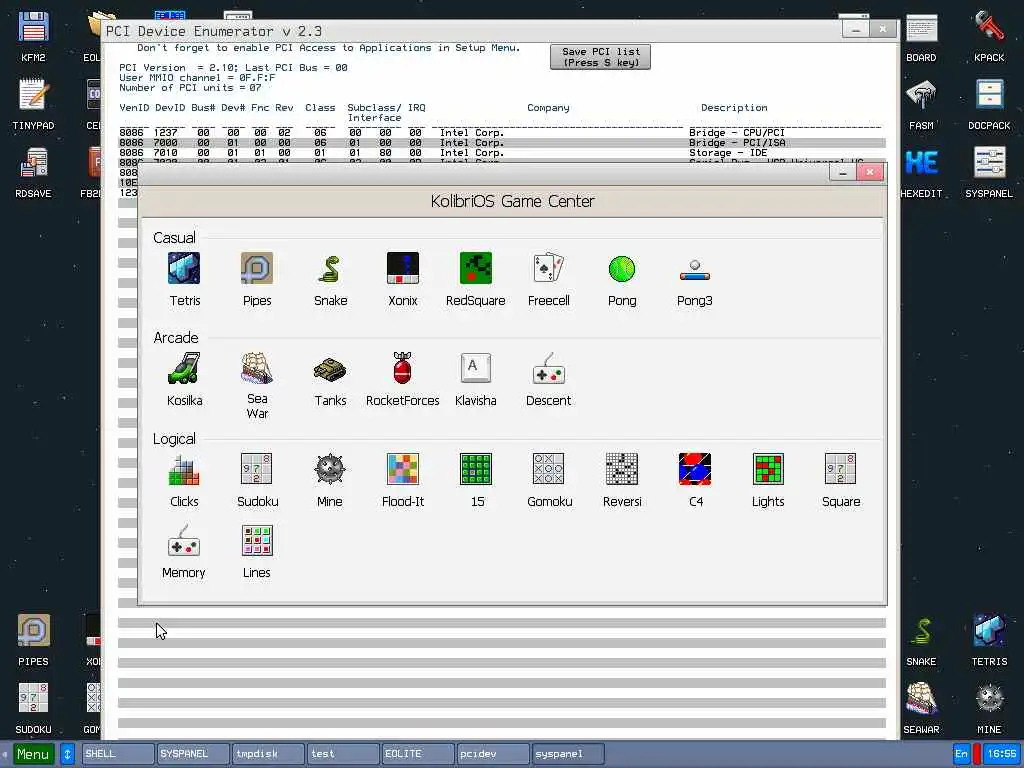Open HEXEDIT desktop icon
1024x768 pixels.
click(921, 172)
